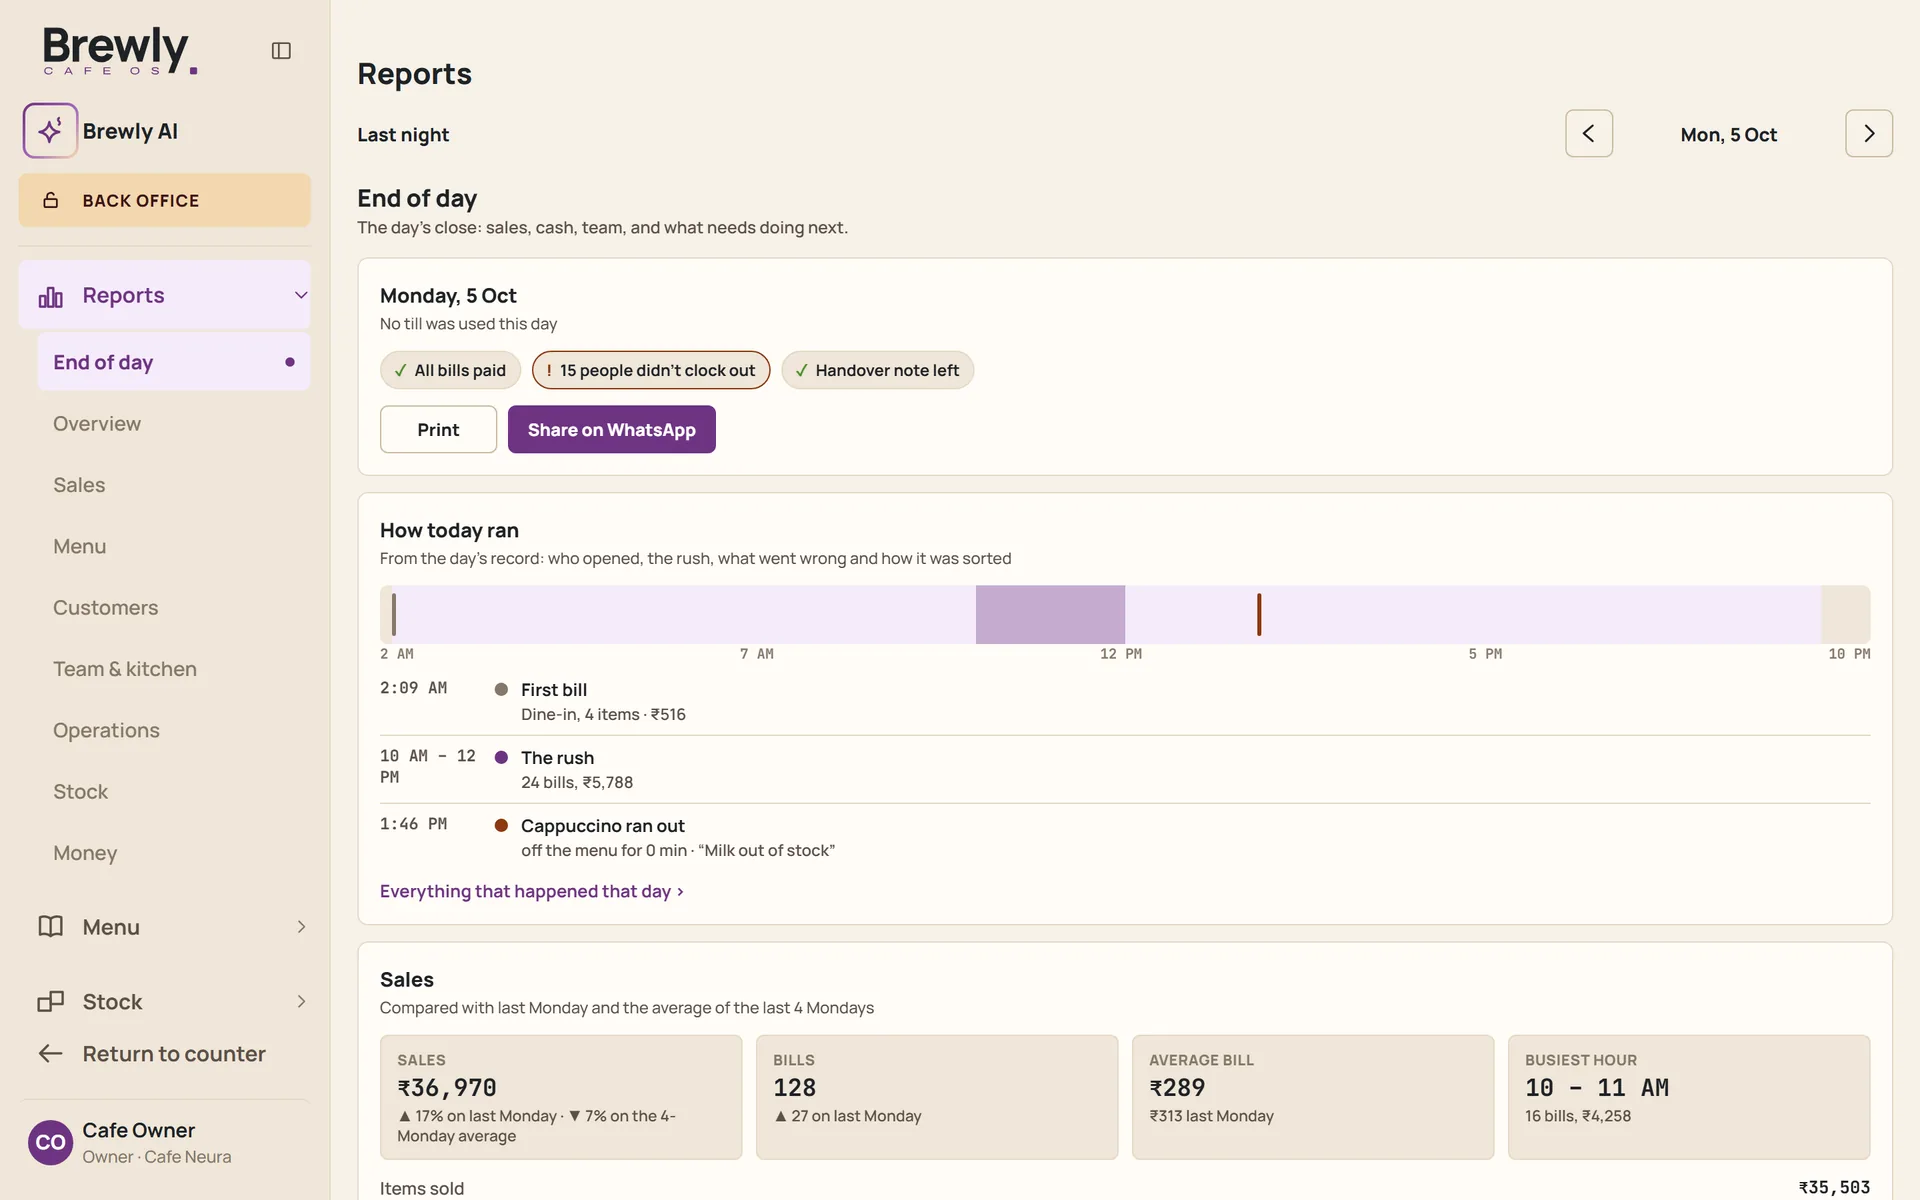Image resolution: width=1920 pixels, height=1200 pixels.
Task: Click the BACK OFFICE button
Action: 165,201
